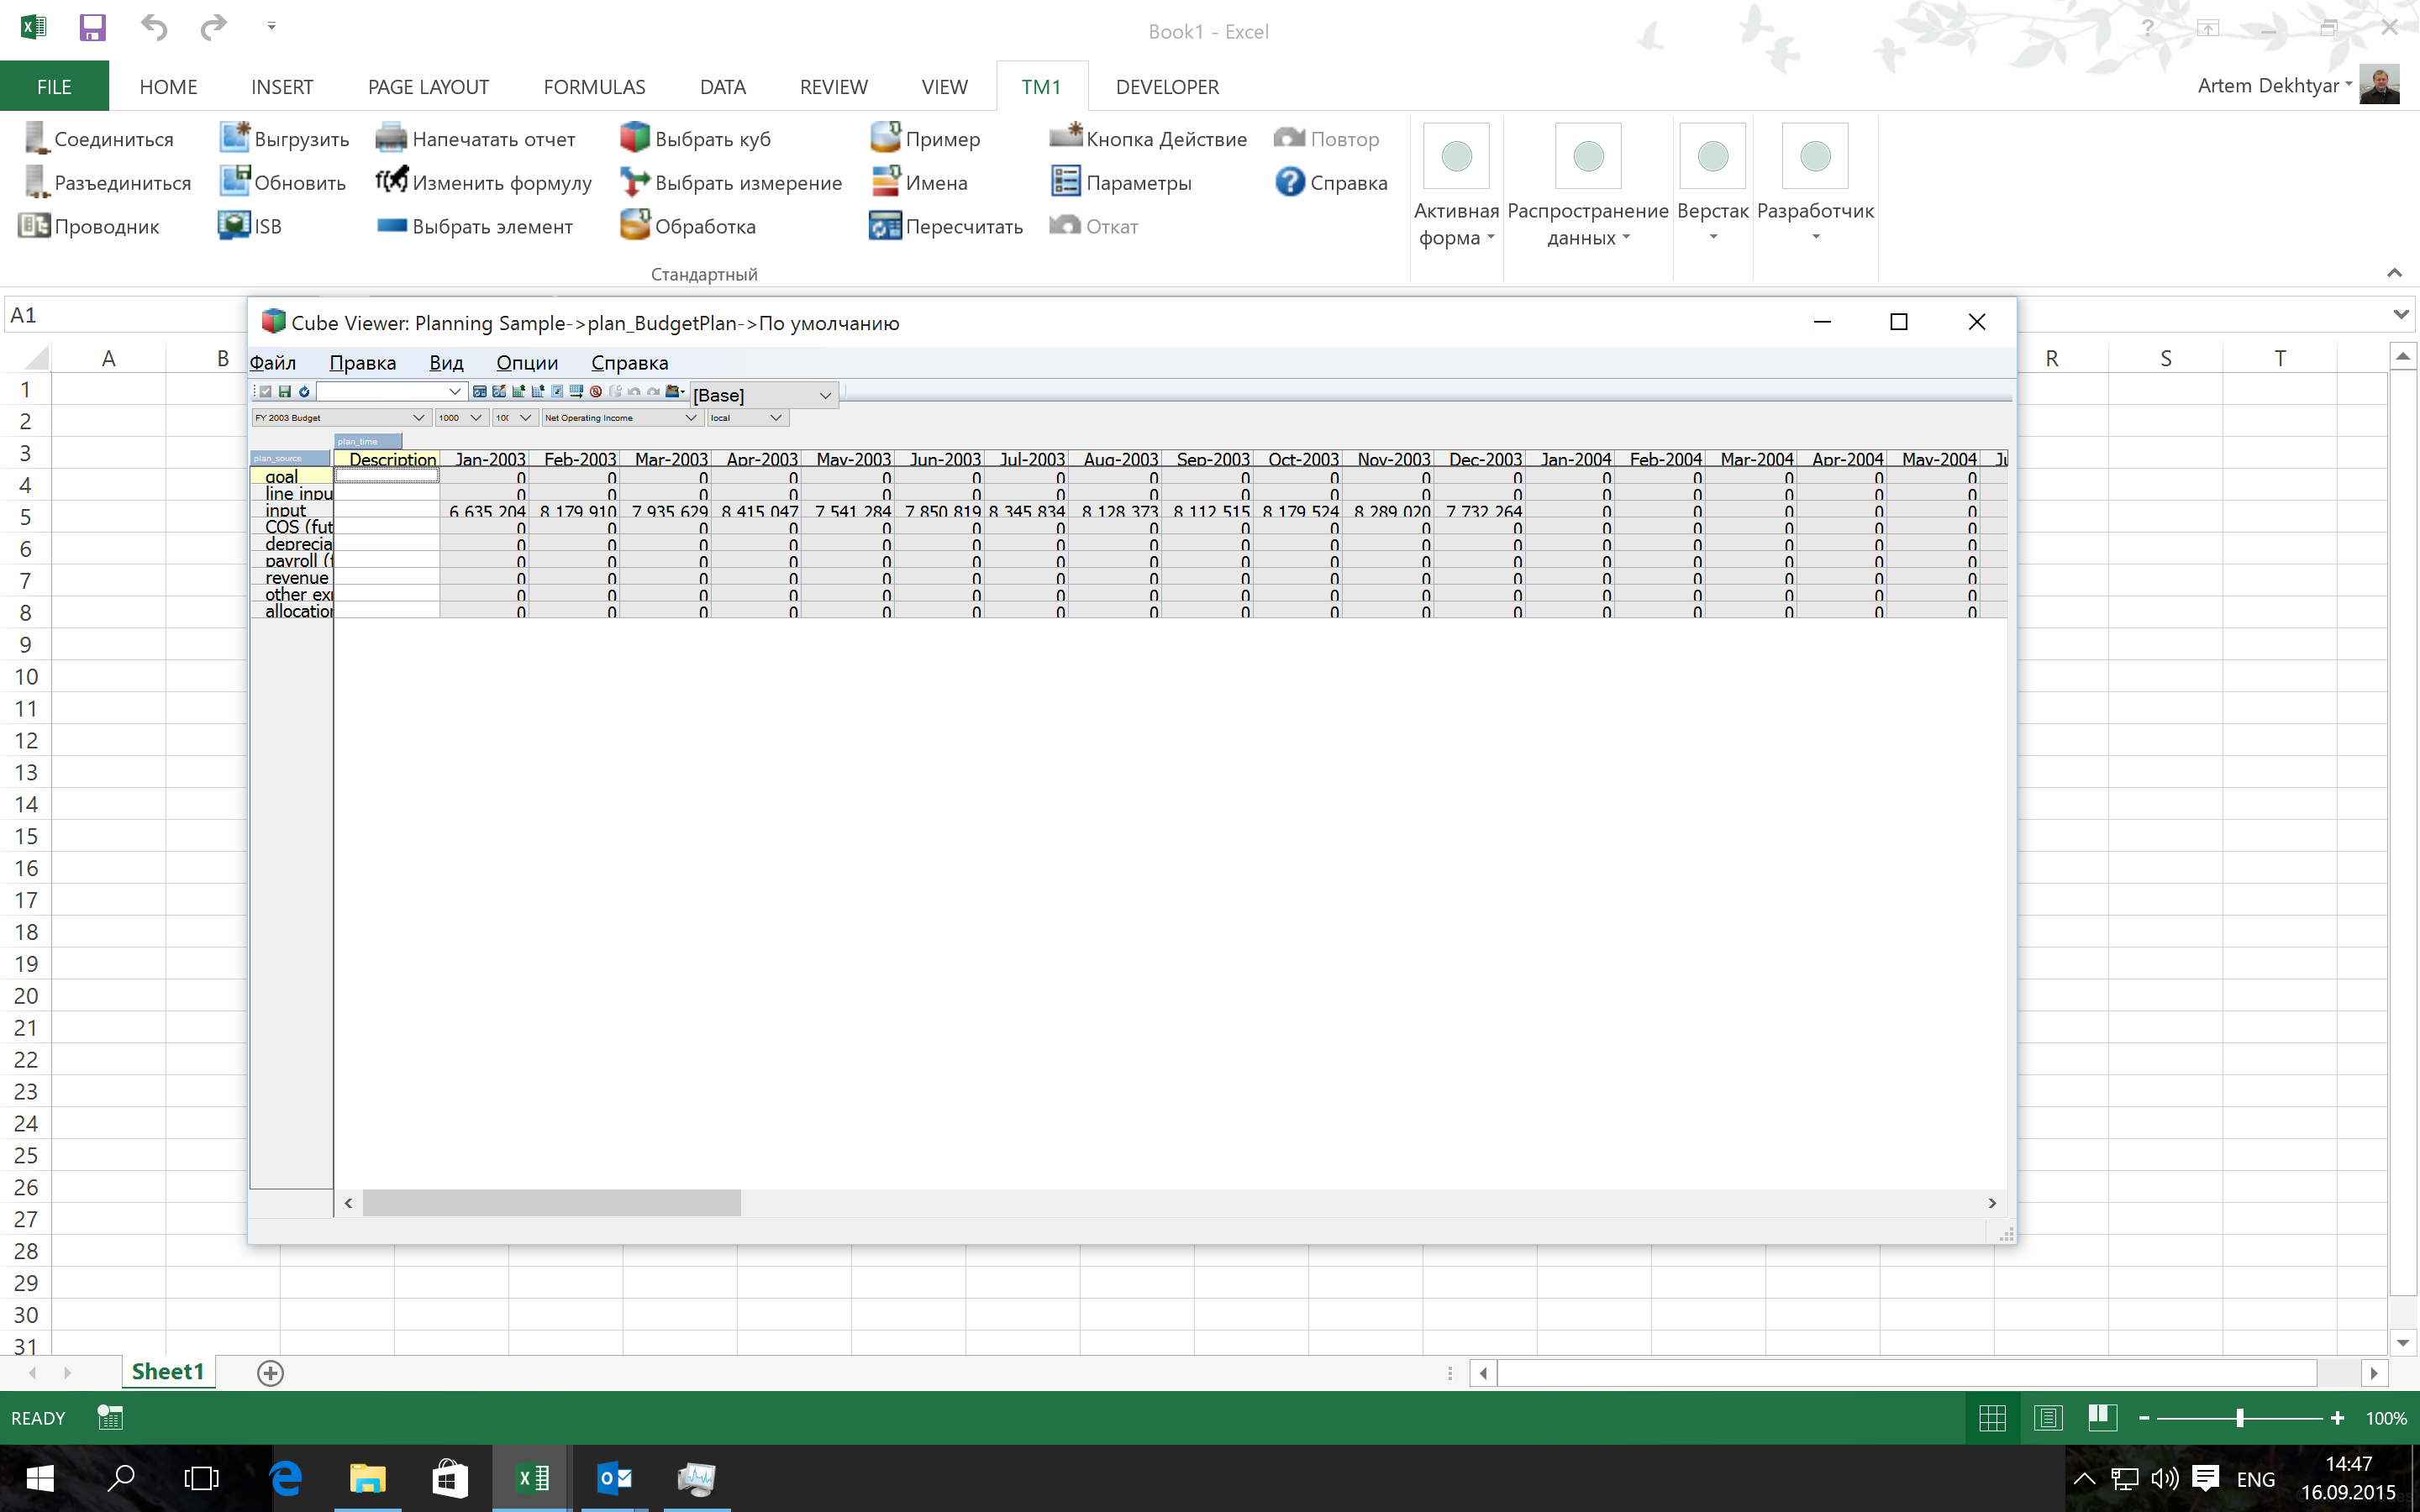
Task: Click Обработка process button
Action: 688,226
